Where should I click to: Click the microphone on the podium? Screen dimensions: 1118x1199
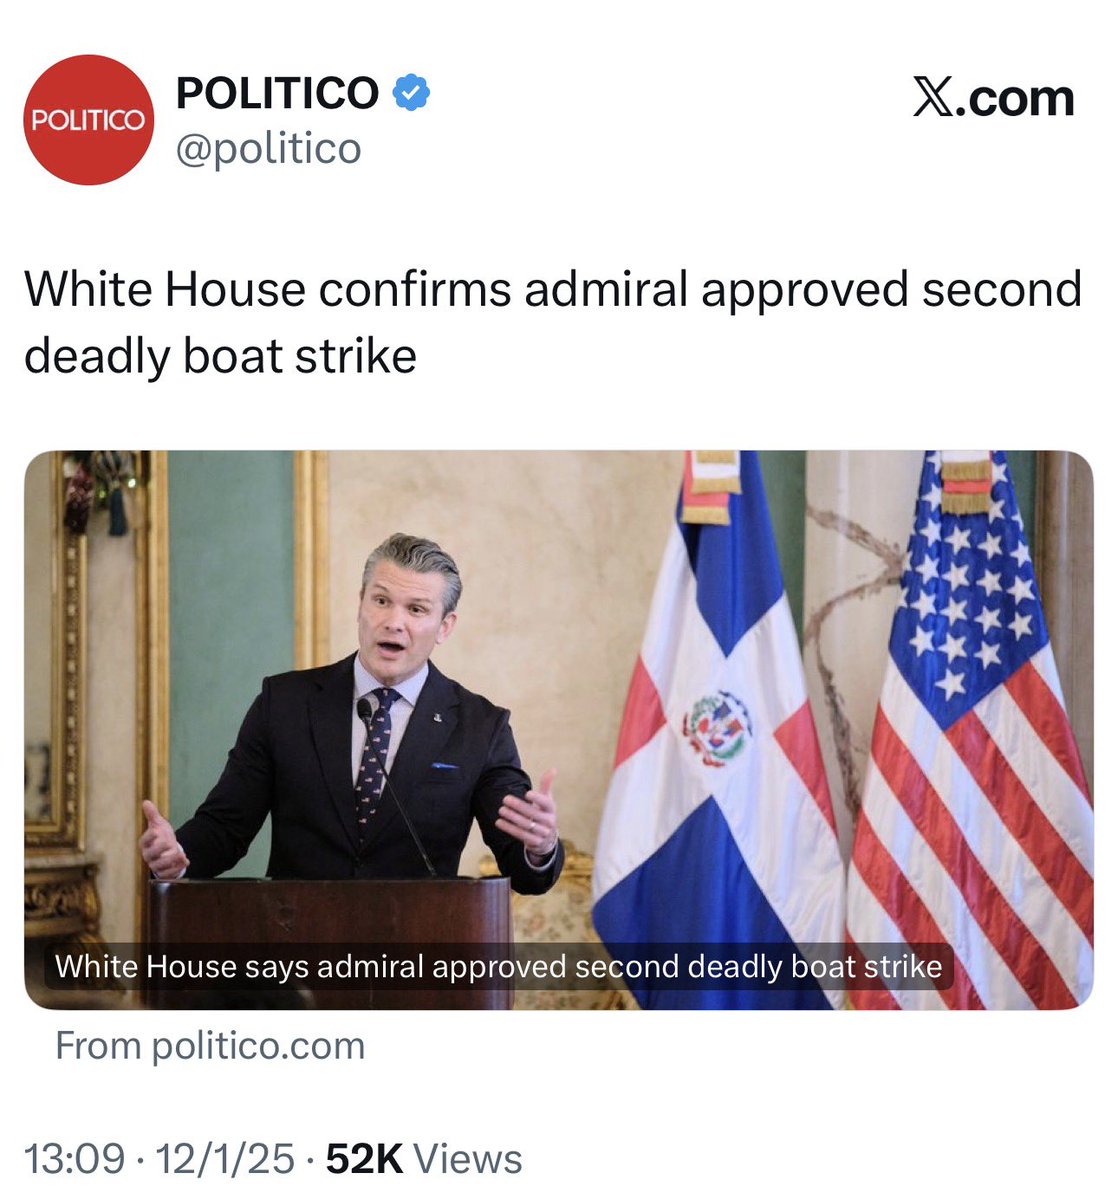(x=365, y=710)
